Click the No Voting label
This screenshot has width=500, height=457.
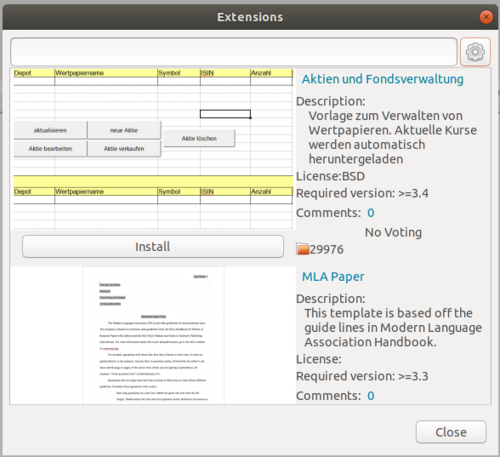tap(393, 232)
